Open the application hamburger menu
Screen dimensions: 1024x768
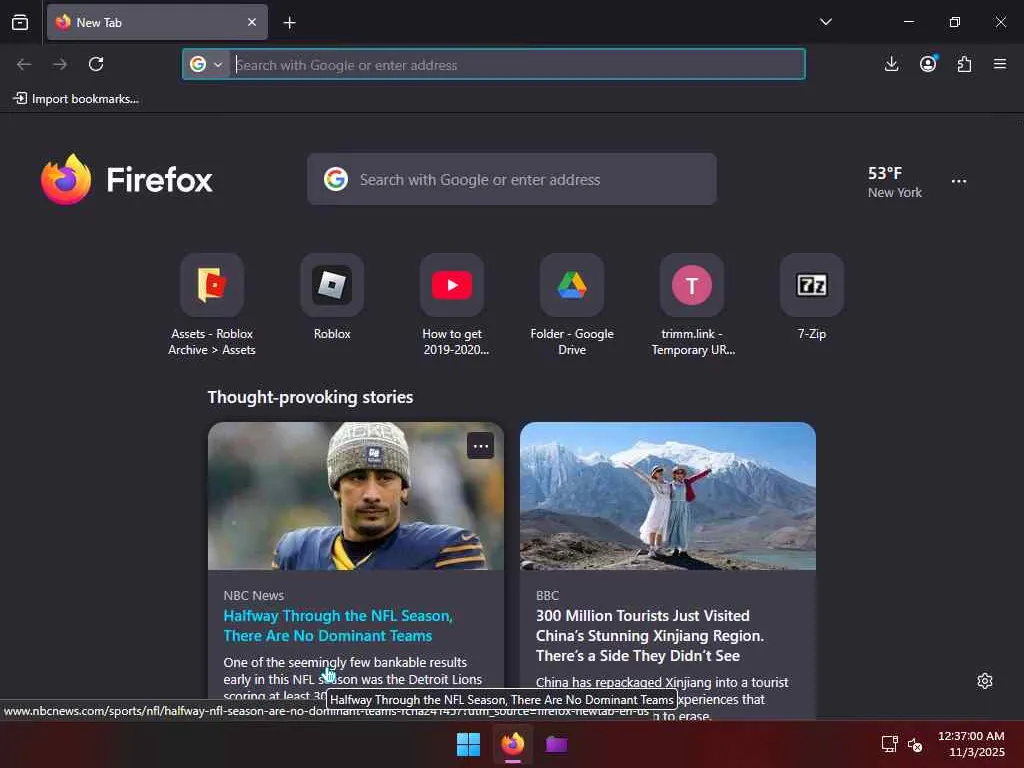1000,64
